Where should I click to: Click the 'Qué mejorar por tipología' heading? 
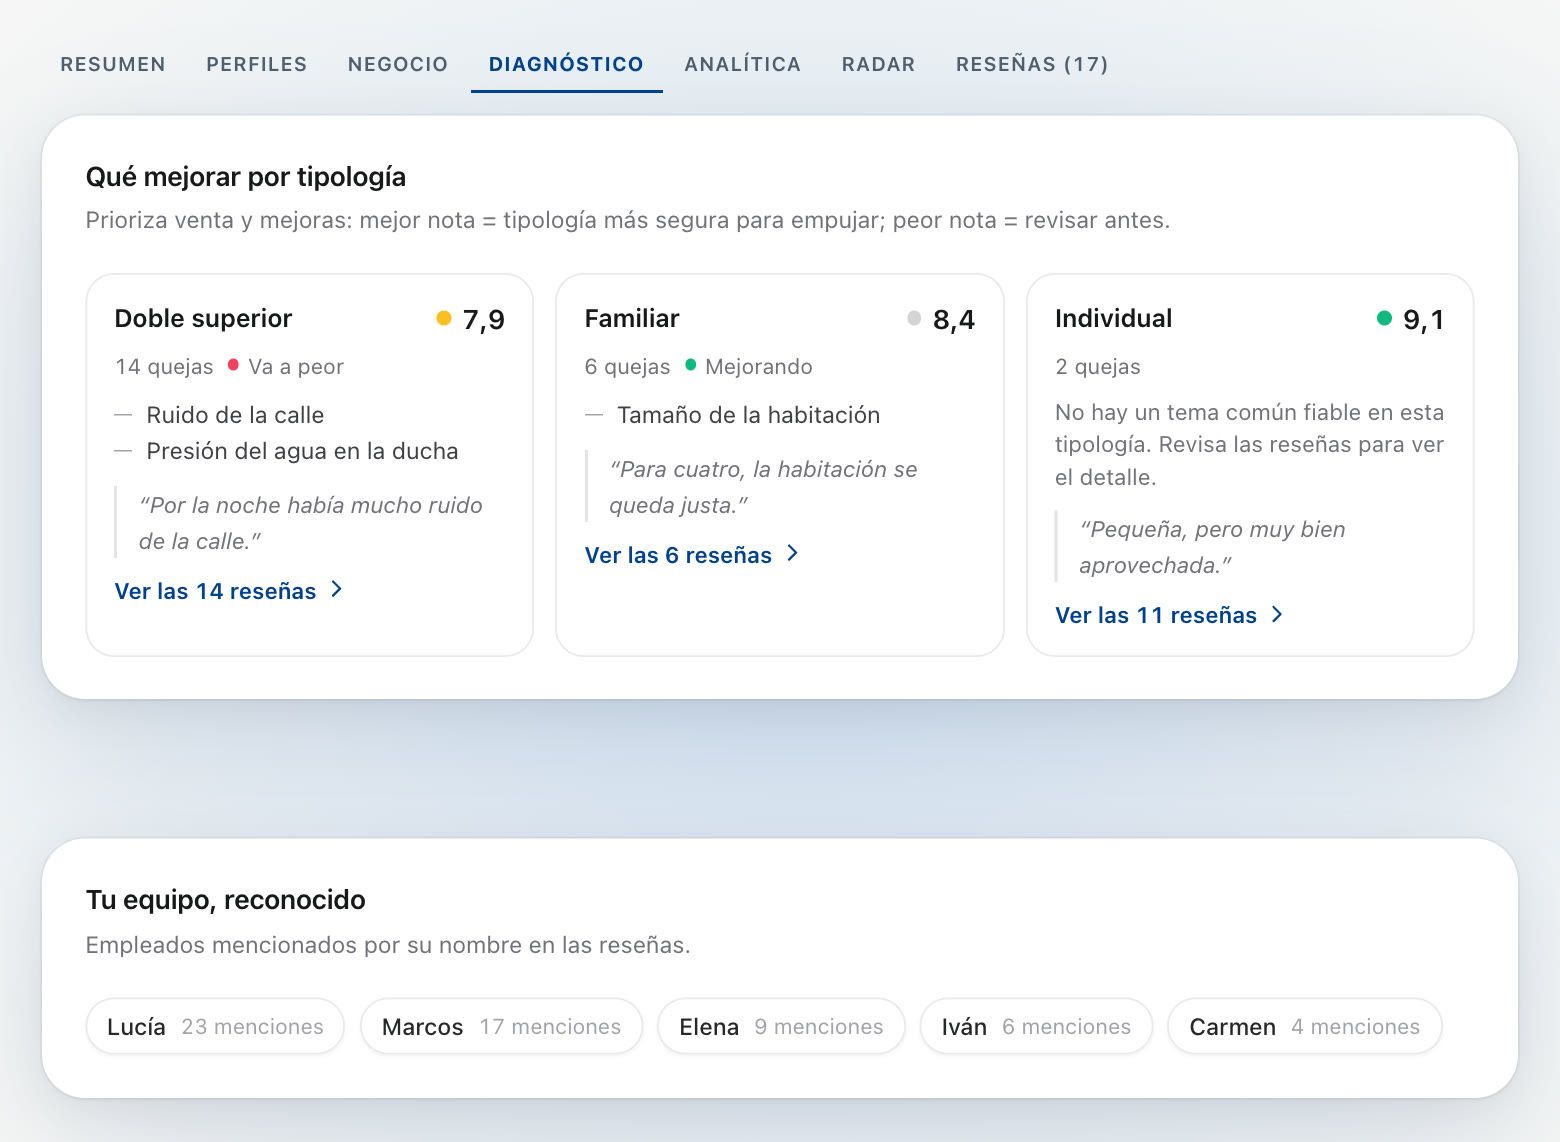[246, 177]
